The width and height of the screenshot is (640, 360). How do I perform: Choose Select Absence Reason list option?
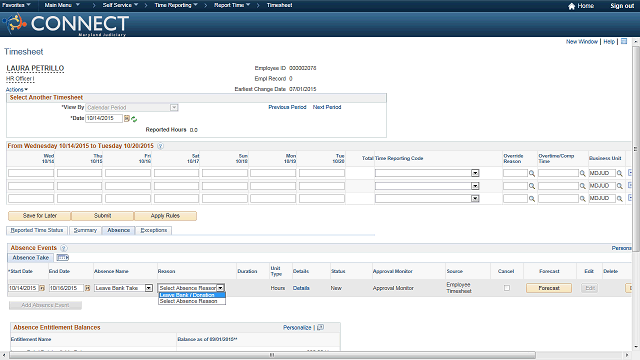[x=192, y=301]
